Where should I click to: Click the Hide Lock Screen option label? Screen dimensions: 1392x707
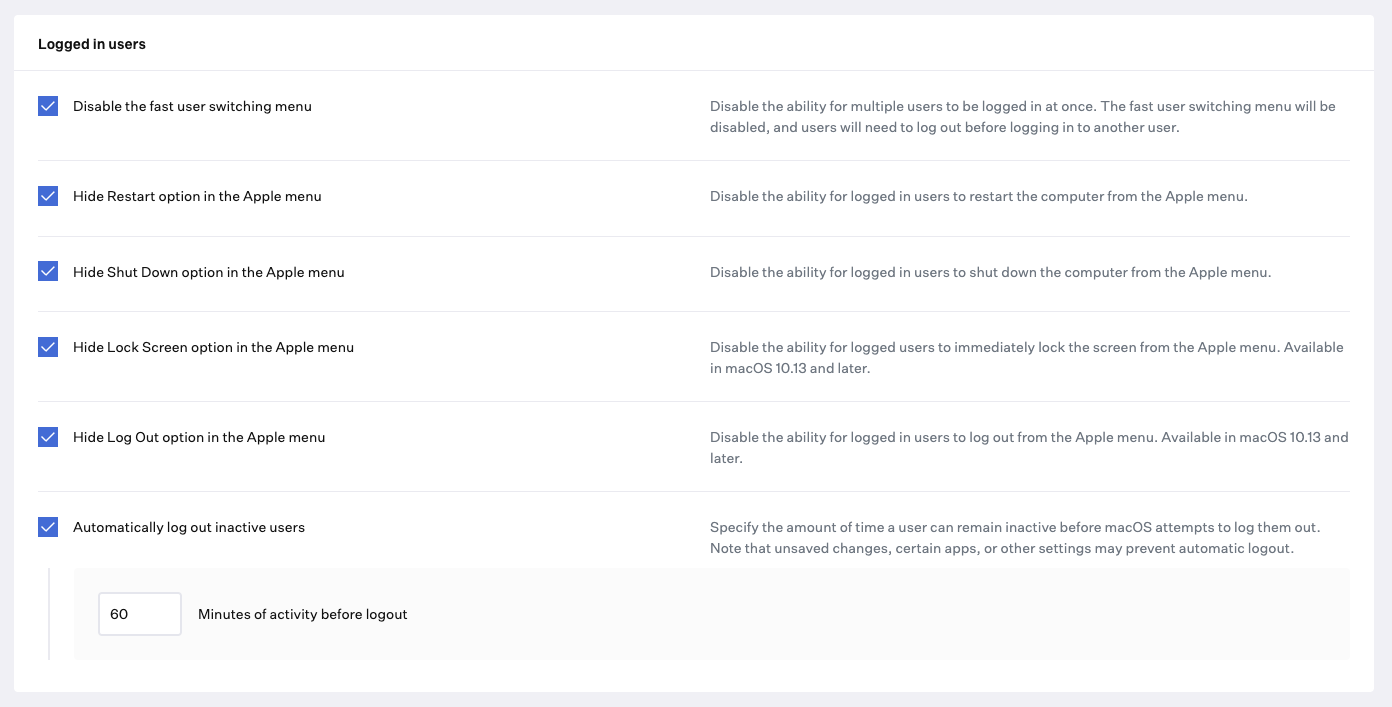(212, 347)
